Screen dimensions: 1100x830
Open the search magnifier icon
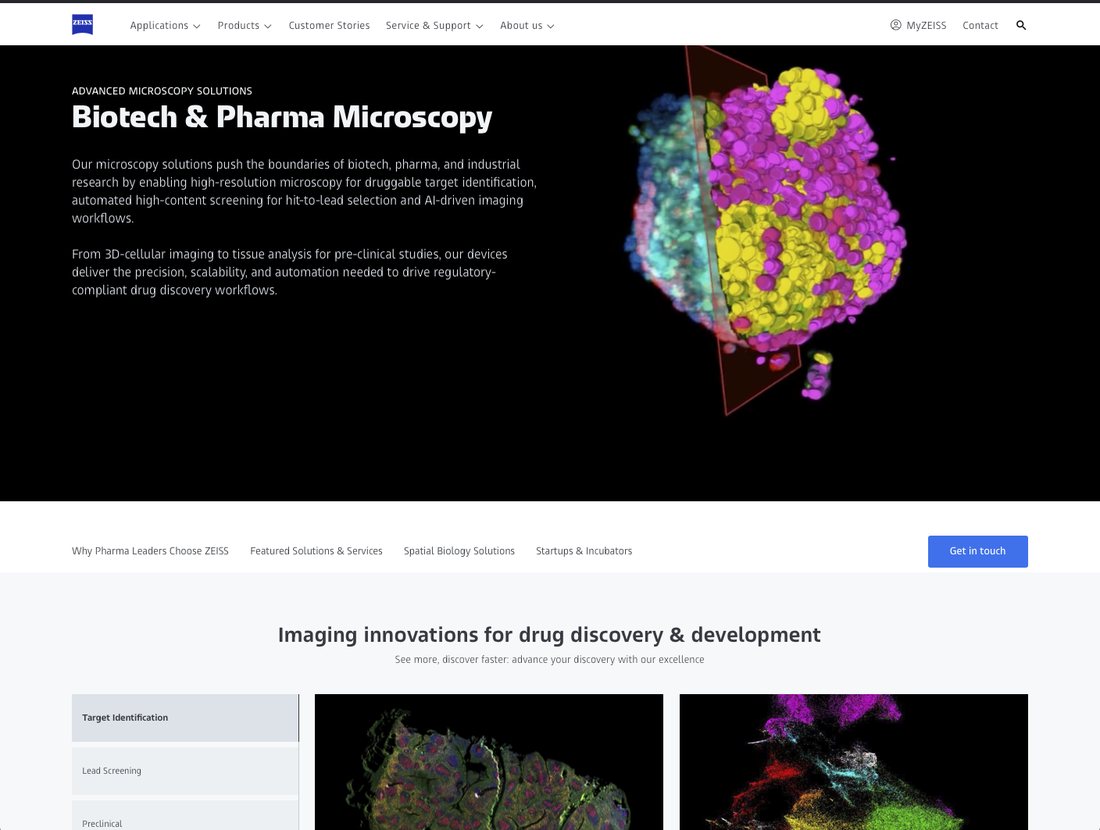pos(1021,25)
